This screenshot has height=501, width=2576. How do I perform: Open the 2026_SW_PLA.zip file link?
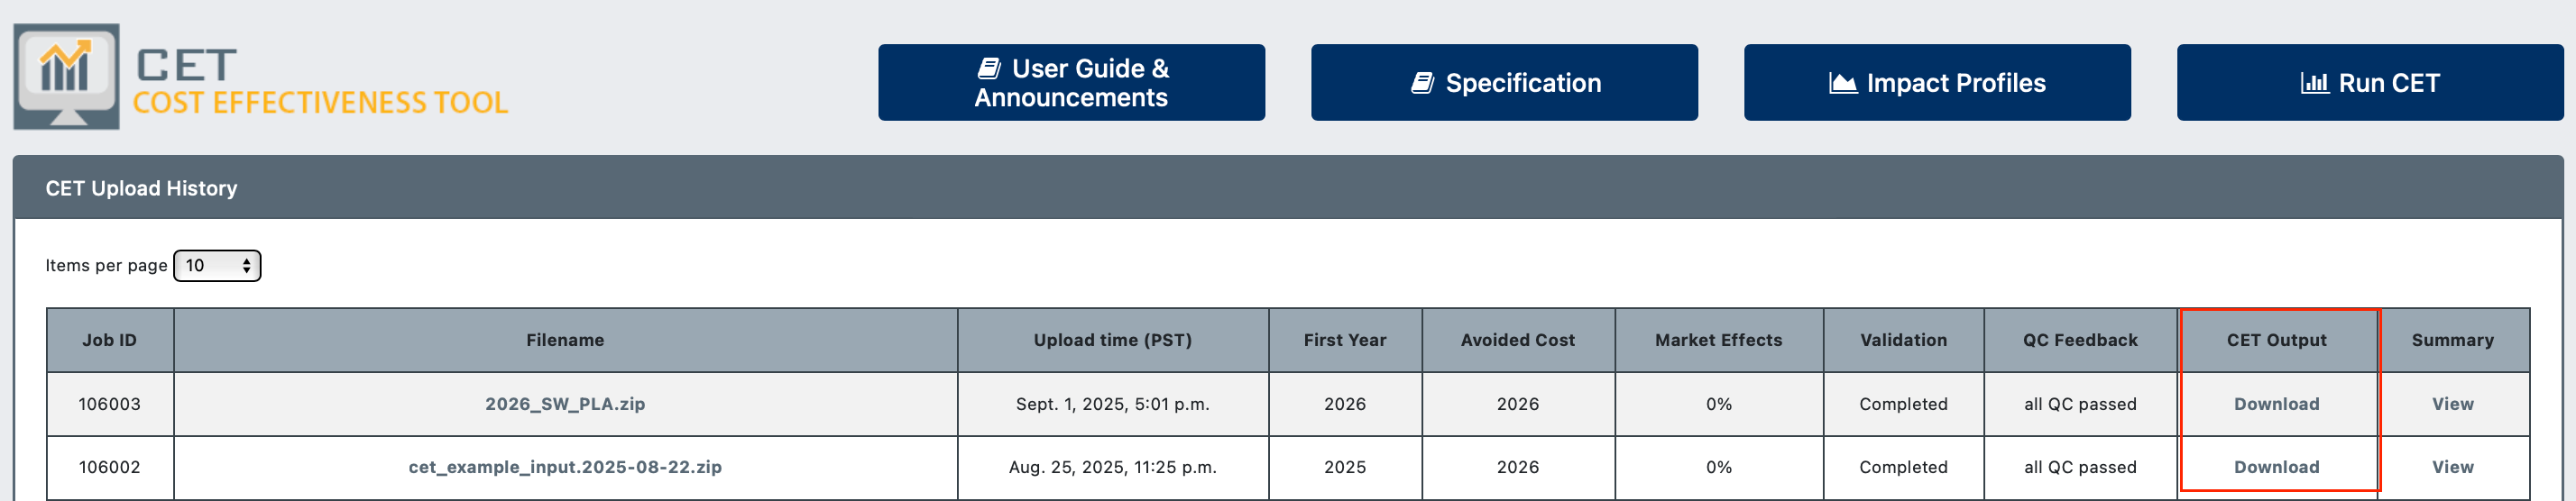565,404
